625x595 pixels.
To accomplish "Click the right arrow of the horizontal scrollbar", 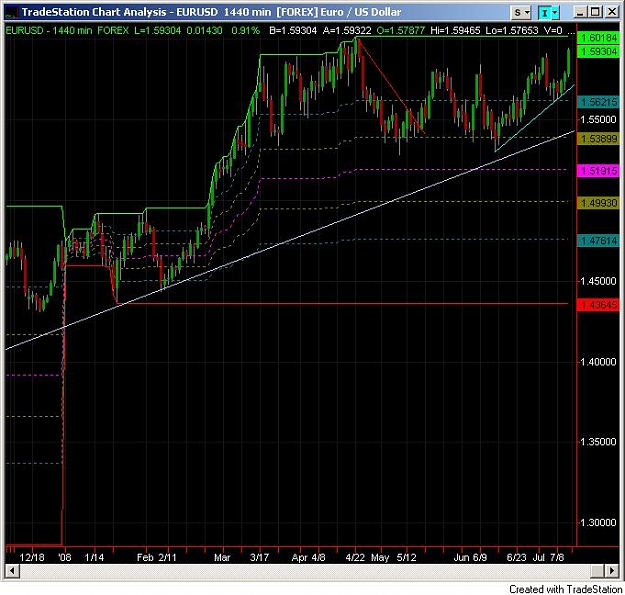I will click(612, 570).
